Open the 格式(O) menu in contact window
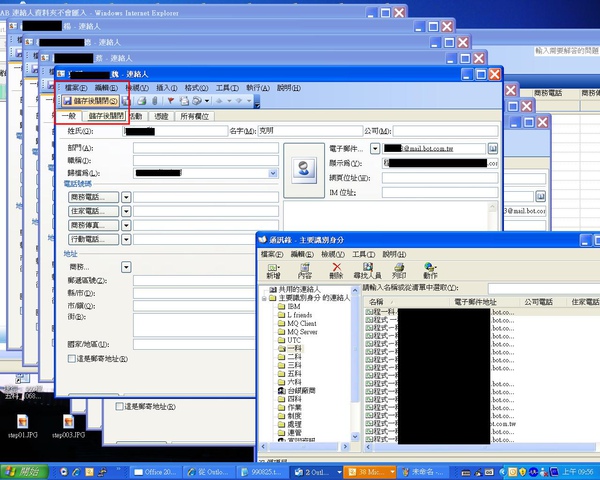The width and height of the screenshot is (600, 480). (x=196, y=88)
